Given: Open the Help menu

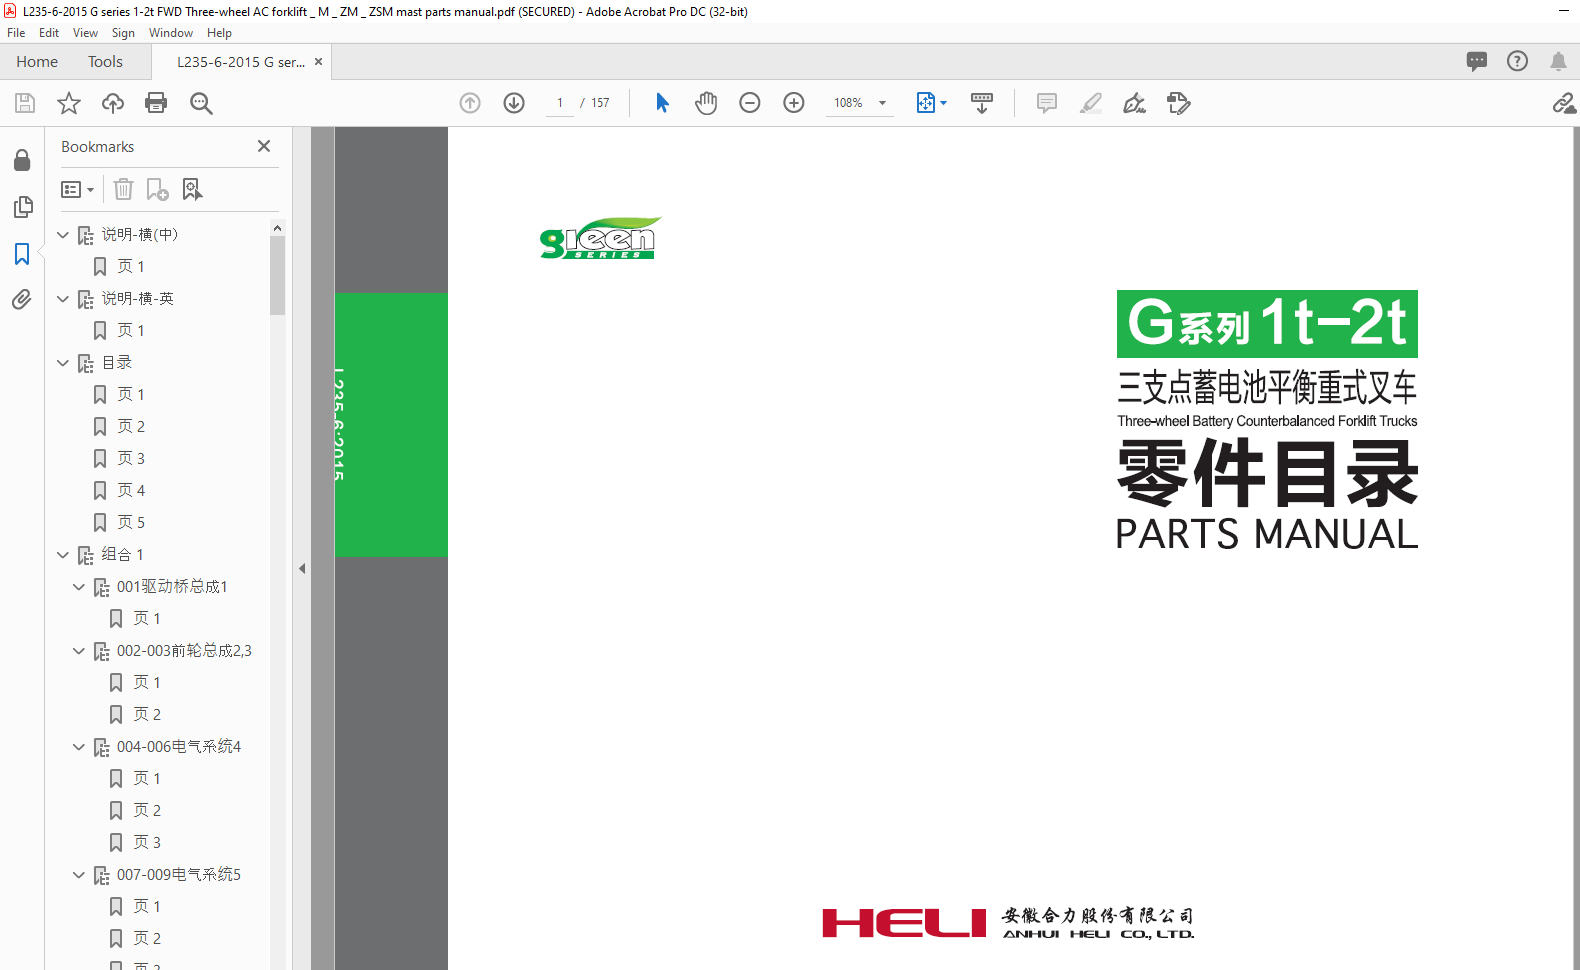Looking at the screenshot, I should (x=219, y=33).
